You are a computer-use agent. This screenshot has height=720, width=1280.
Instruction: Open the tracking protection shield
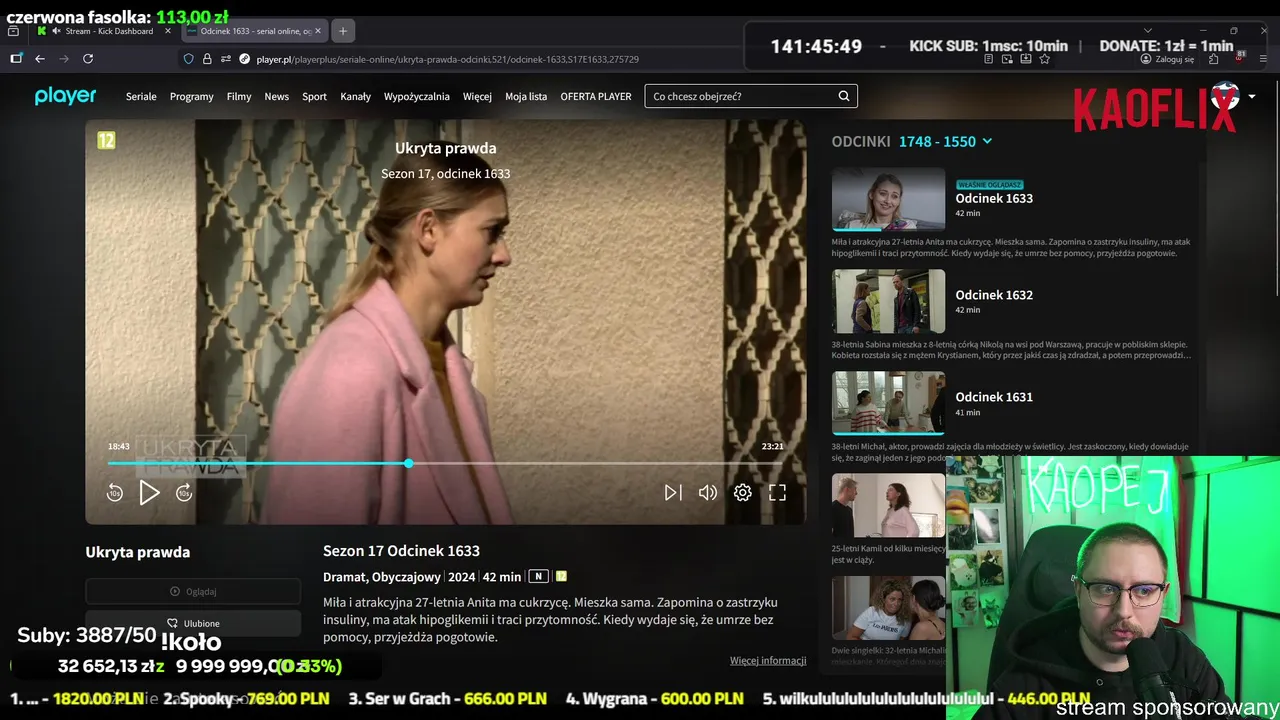pyautogui.click(x=188, y=59)
